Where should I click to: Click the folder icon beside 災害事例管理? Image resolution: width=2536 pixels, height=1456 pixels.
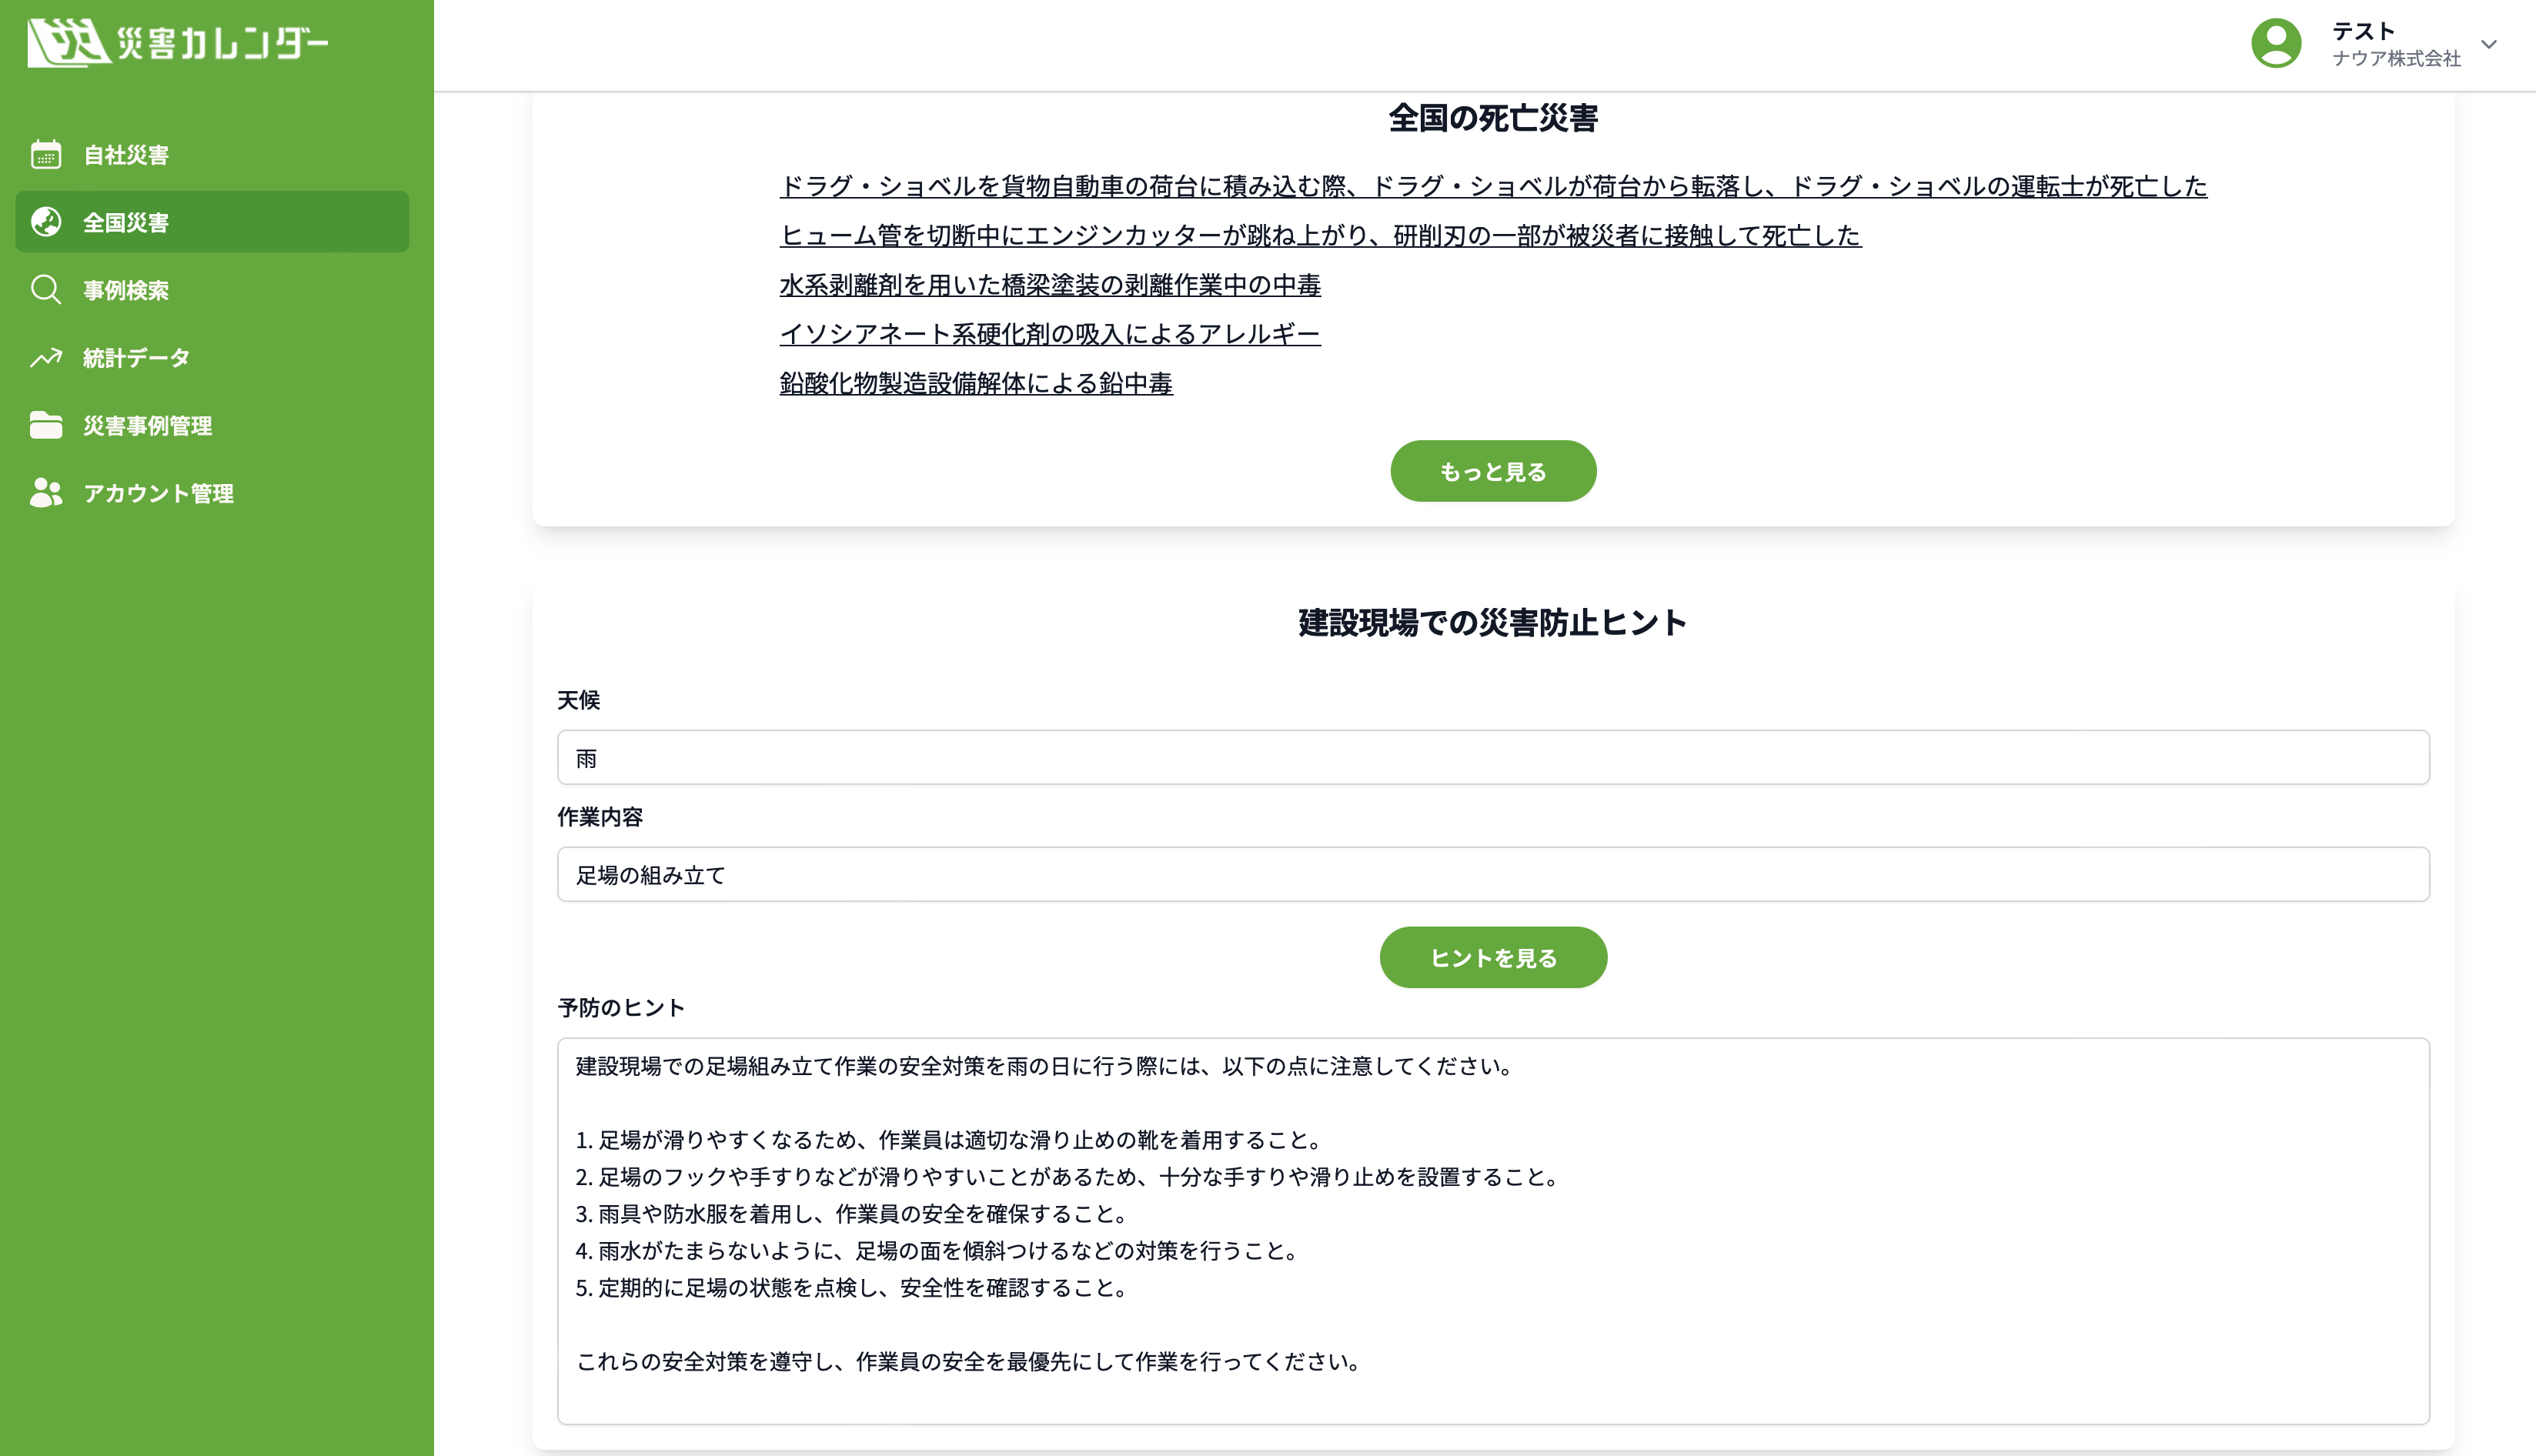point(46,425)
